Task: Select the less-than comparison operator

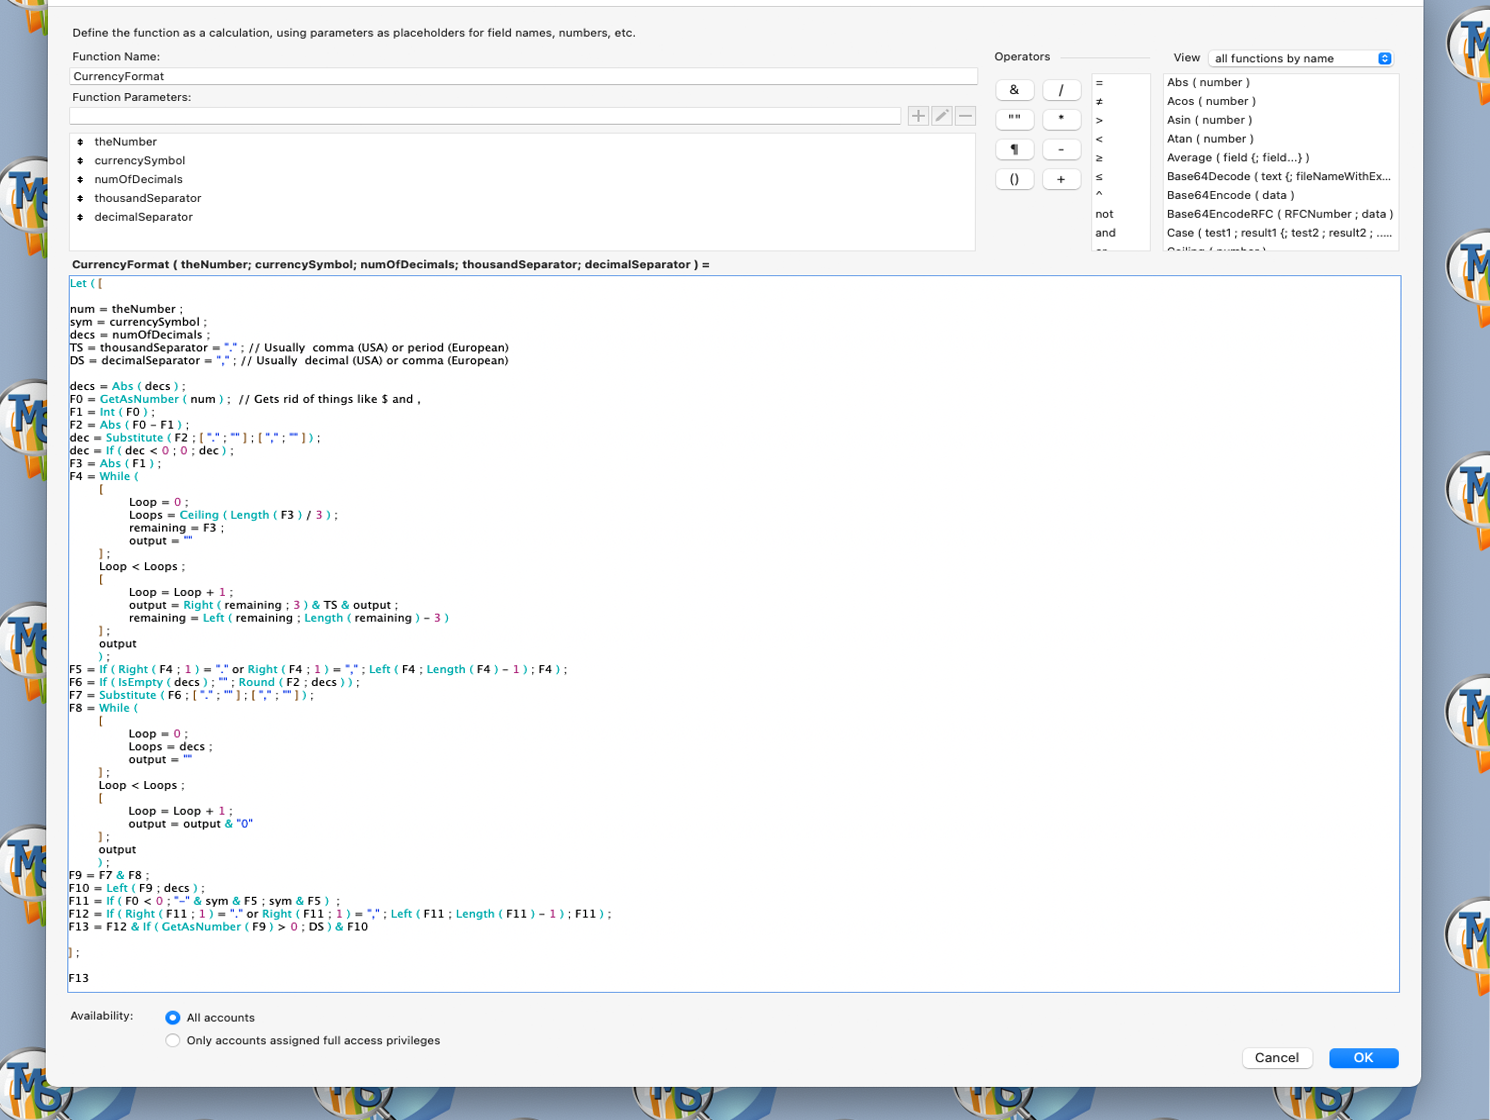Action: (x=1121, y=139)
